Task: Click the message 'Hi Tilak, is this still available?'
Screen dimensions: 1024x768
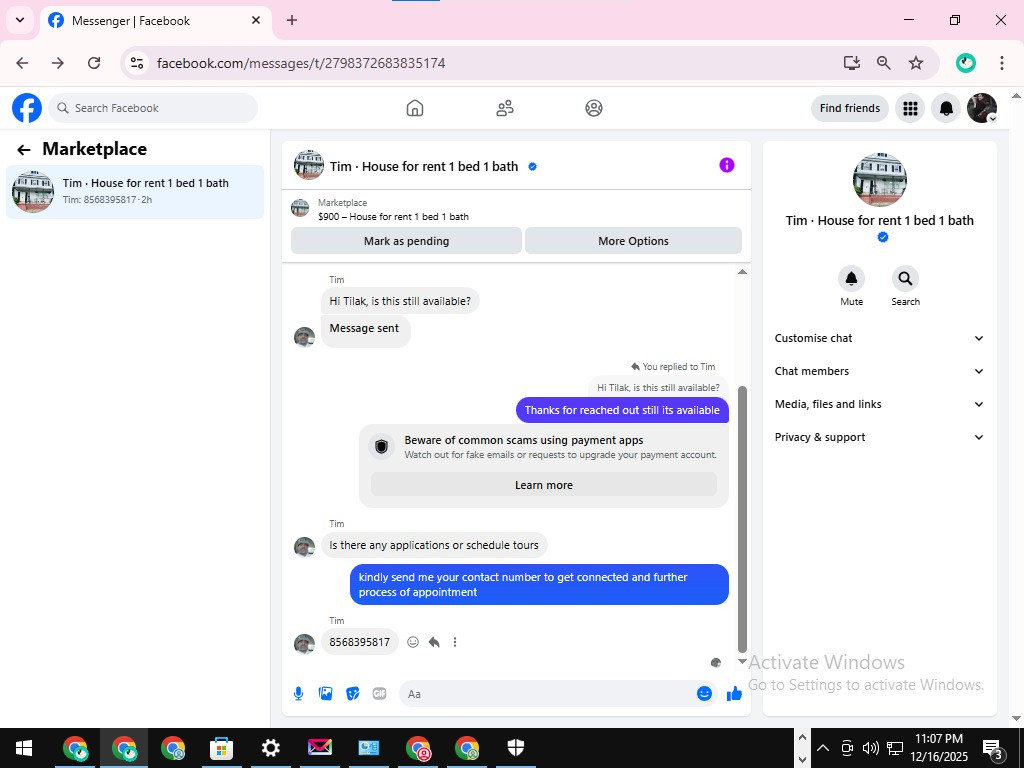Action: click(x=400, y=301)
